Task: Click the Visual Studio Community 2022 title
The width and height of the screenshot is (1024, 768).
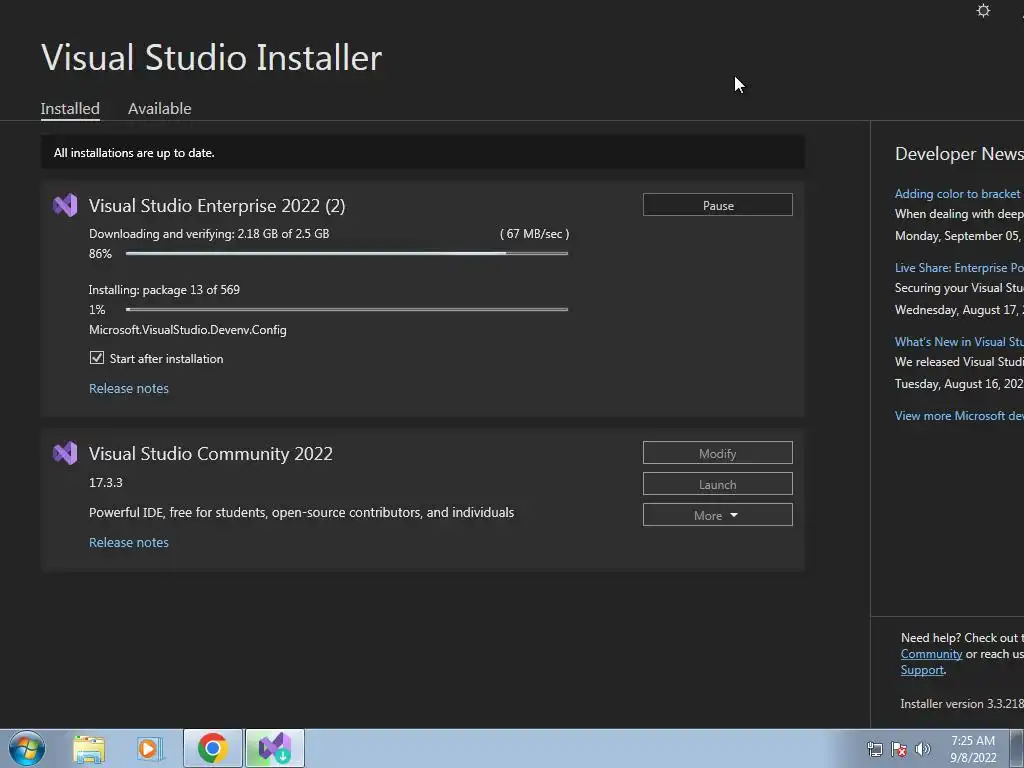Action: (x=210, y=453)
